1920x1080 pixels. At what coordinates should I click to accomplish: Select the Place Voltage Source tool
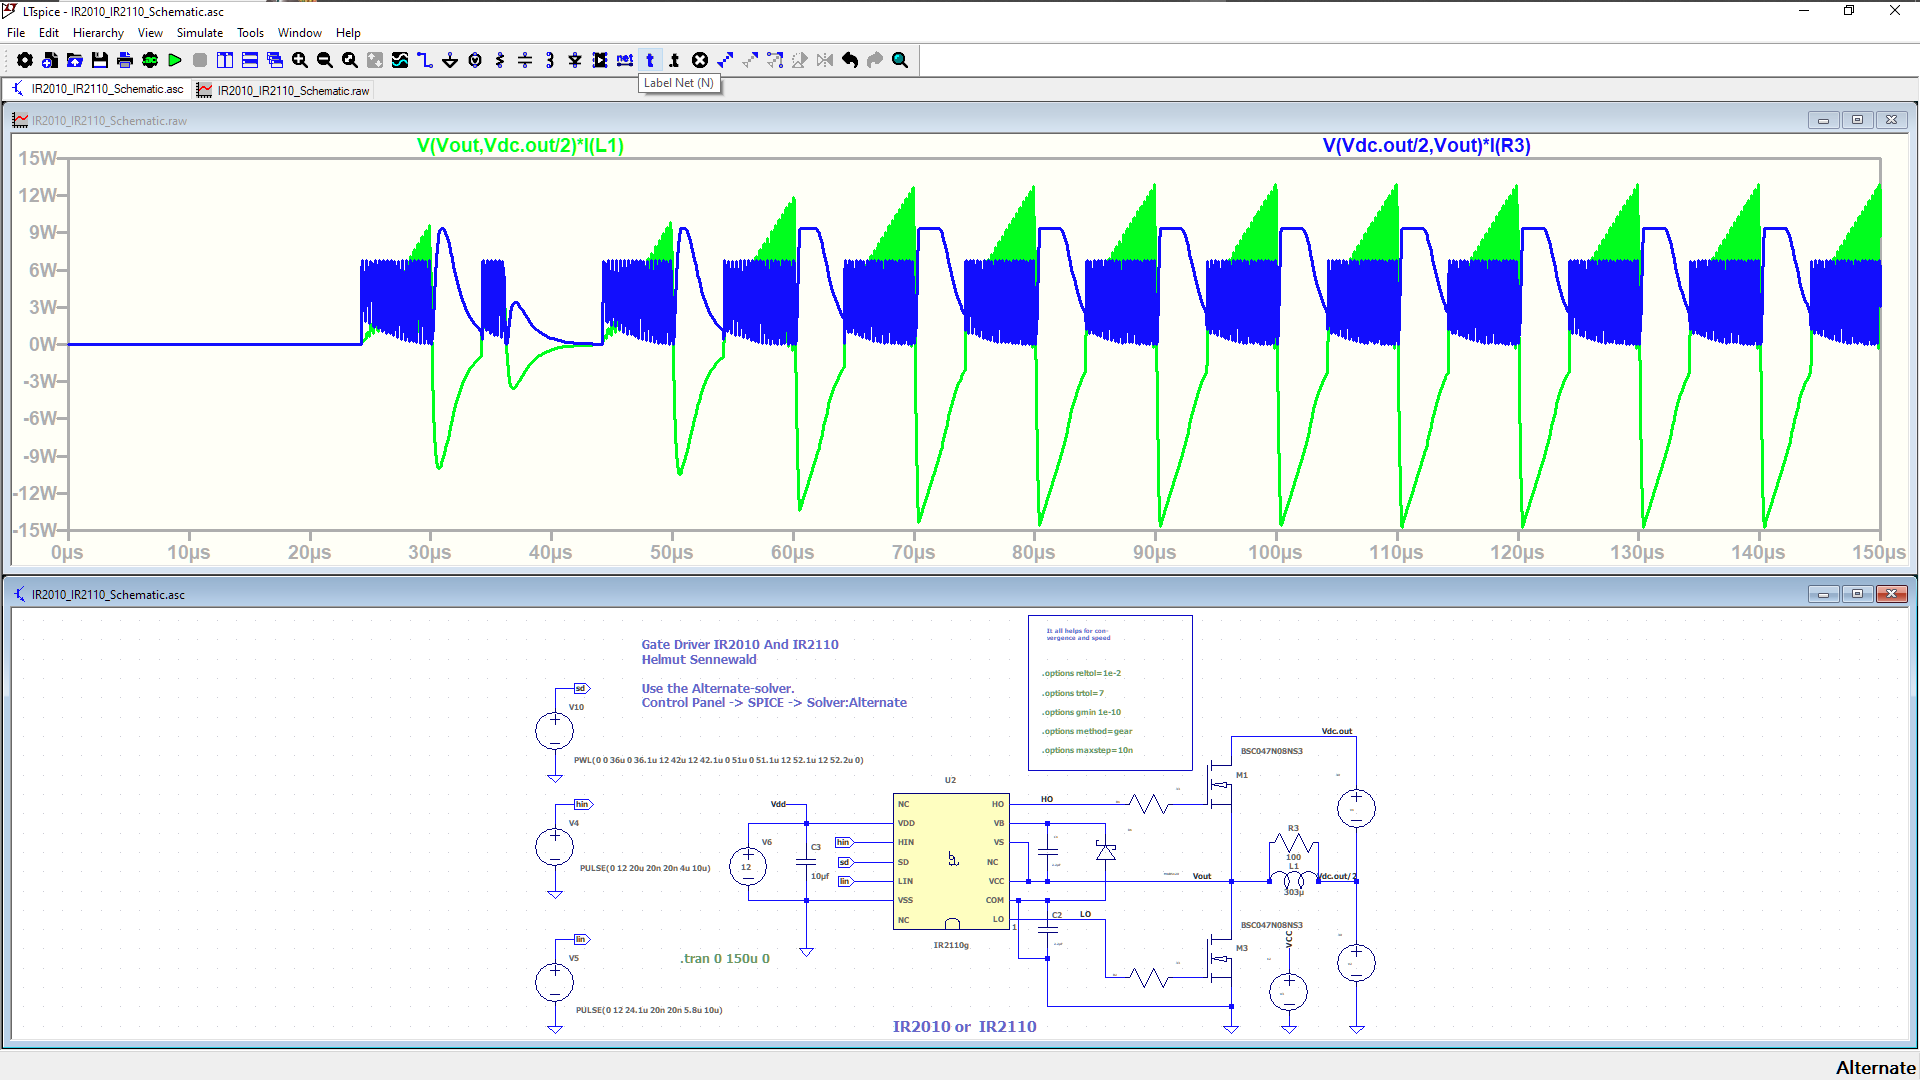pyautogui.click(x=475, y=60)
